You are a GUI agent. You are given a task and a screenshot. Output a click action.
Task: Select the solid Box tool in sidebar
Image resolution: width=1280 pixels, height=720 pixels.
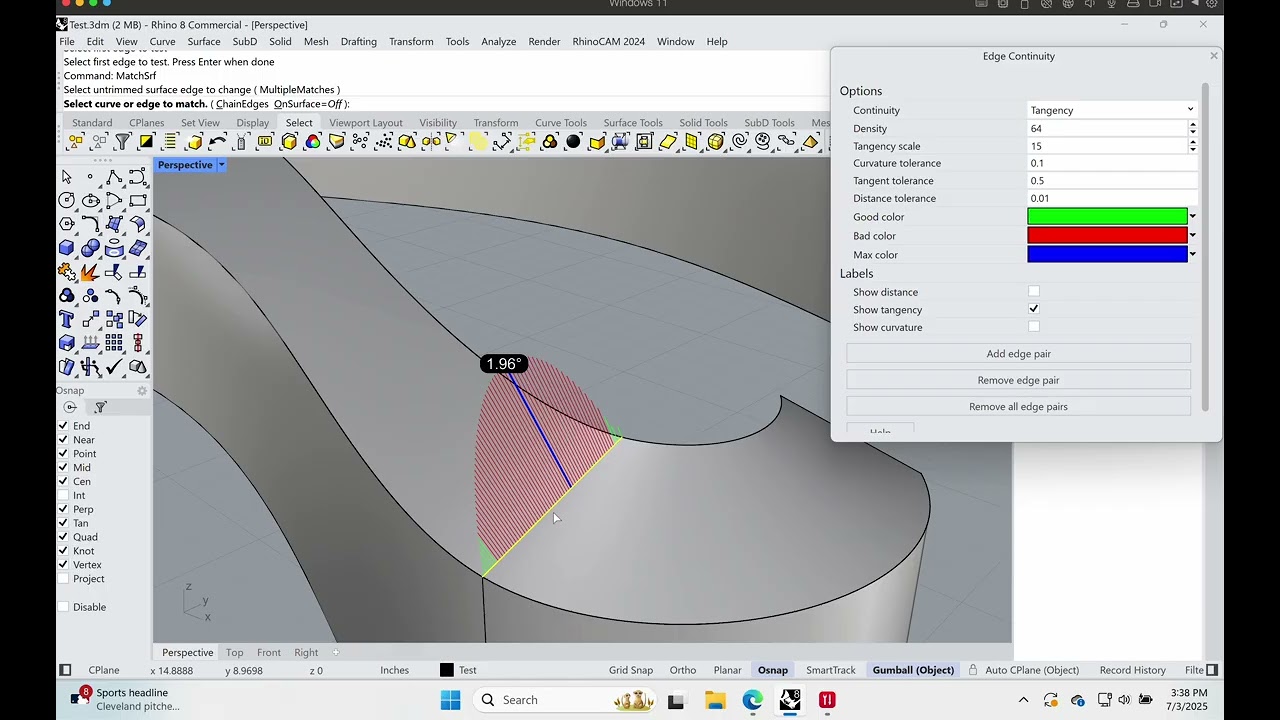67,248
